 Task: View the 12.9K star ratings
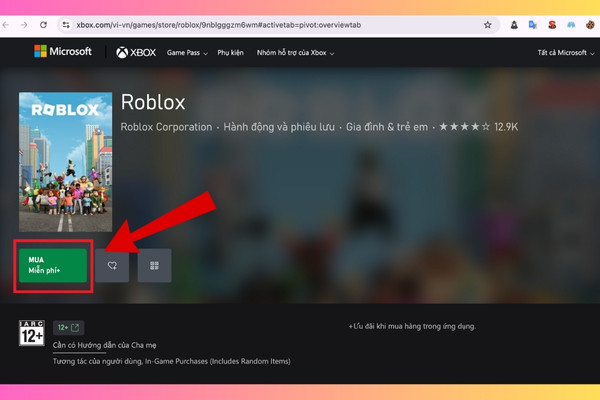point(478,127)
